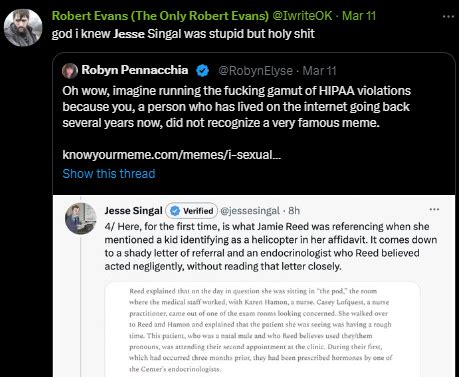Click the quoted tweet text about HIPAA violations
Screen dimensions: 459x377
coord(236,107)
